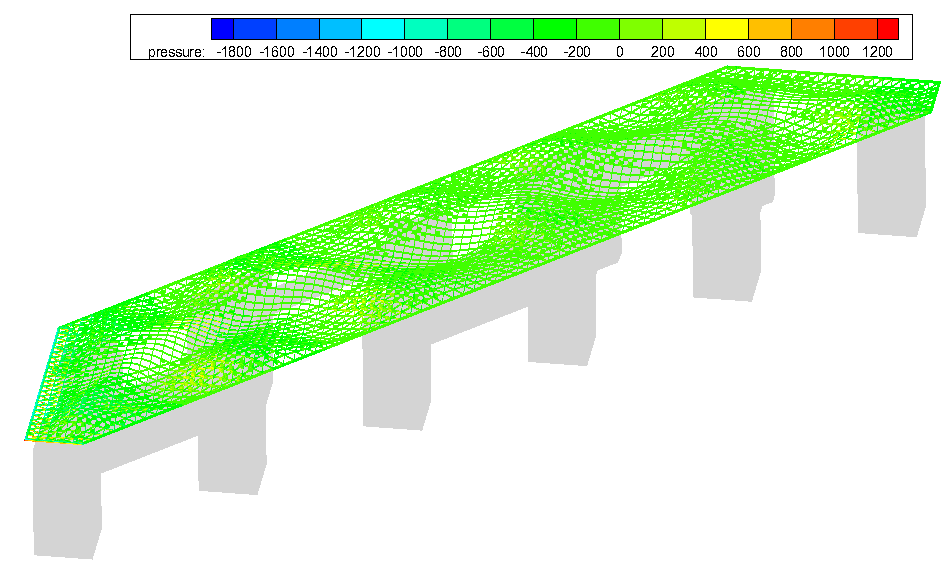This screenshot has height=565, width=946.
Task: Pick the swatch between -1600 and -1400
Action: 298,29
